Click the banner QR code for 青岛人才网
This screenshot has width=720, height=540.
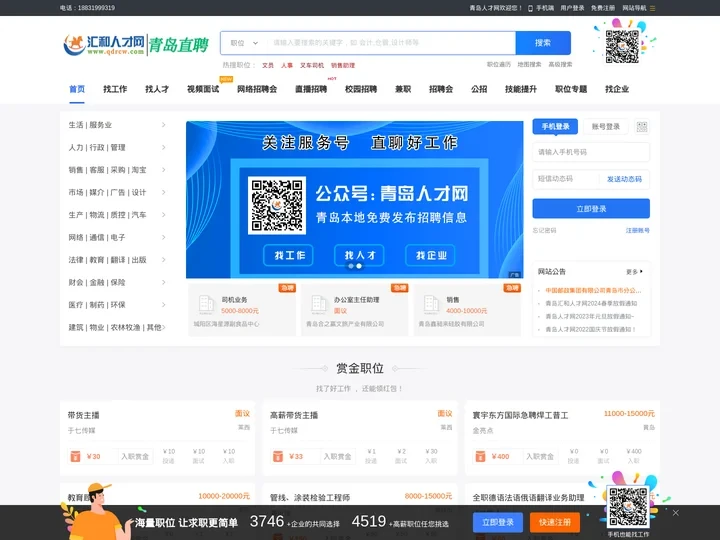(x=277, y=205)
